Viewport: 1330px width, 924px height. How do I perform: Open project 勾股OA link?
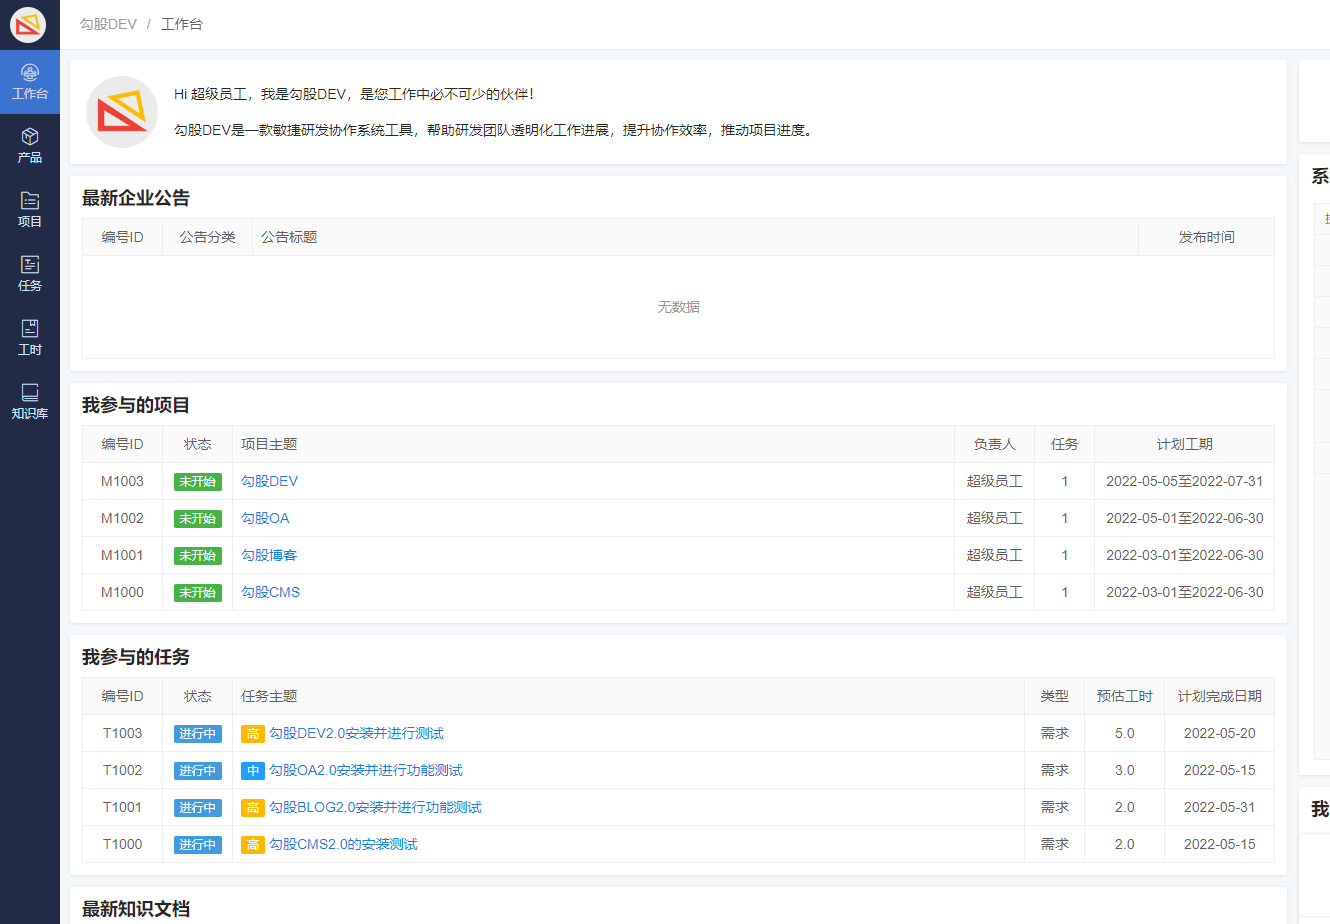tap(265, 518)
